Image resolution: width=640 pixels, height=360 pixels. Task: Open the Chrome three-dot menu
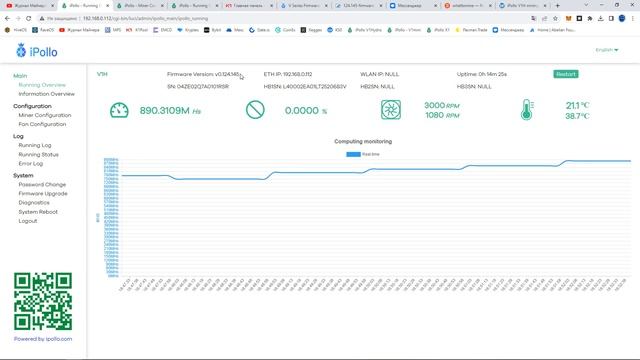(x=633, y=18)
